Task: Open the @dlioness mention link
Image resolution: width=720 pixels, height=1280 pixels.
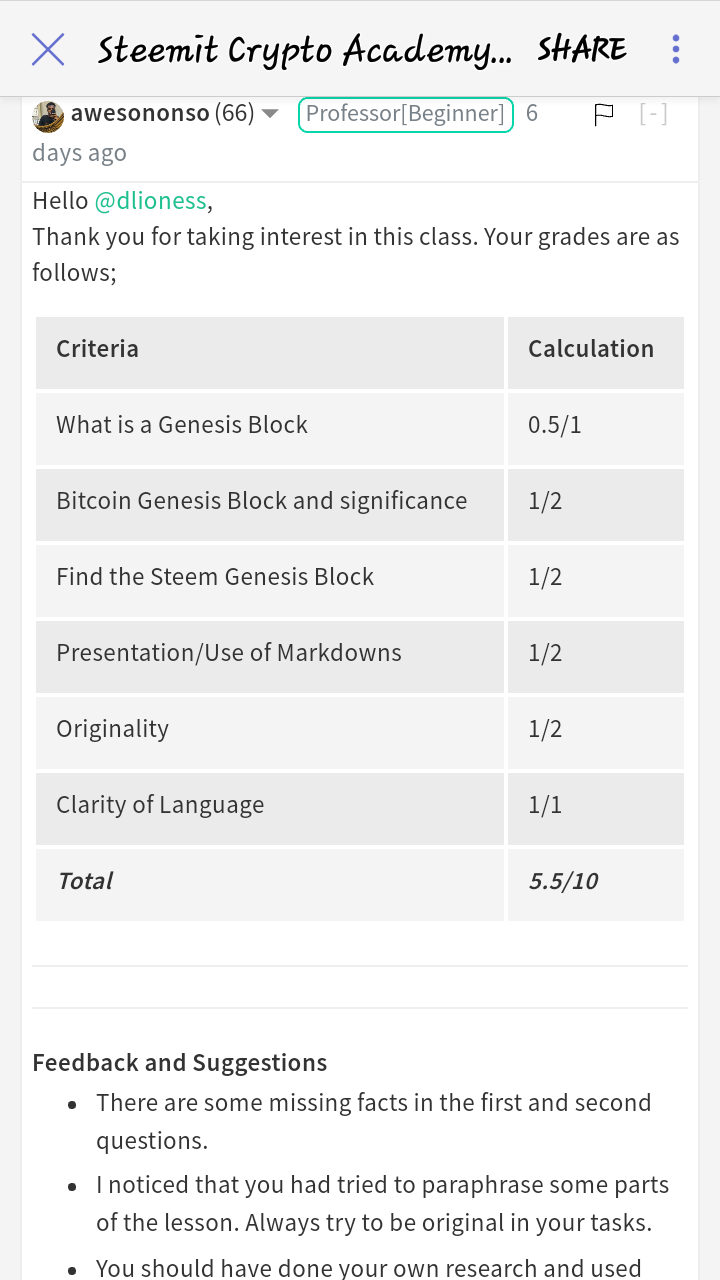Action: pyautogui.click(x=150, y=201)
